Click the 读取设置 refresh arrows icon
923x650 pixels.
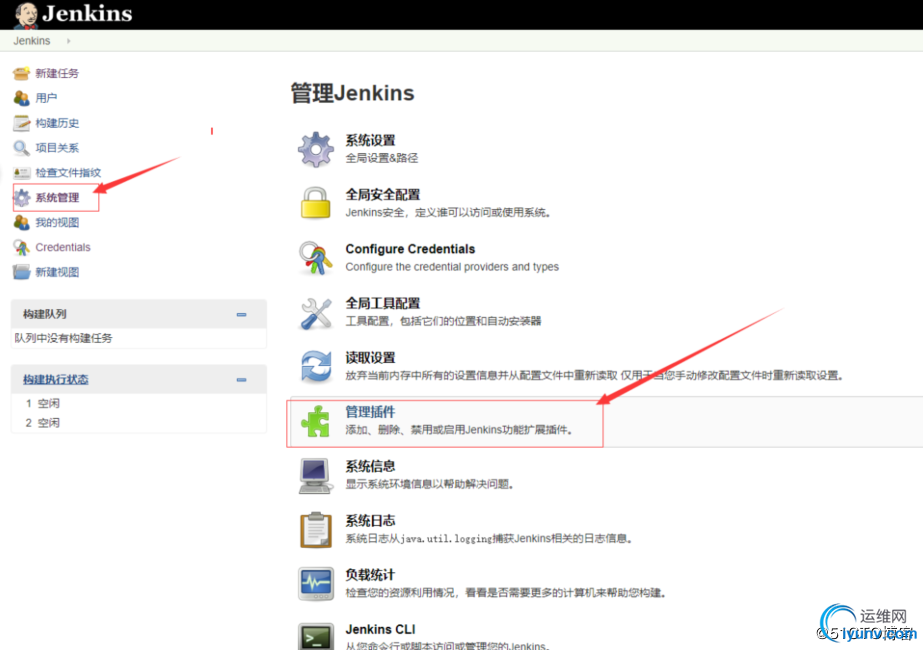point(316,366)
